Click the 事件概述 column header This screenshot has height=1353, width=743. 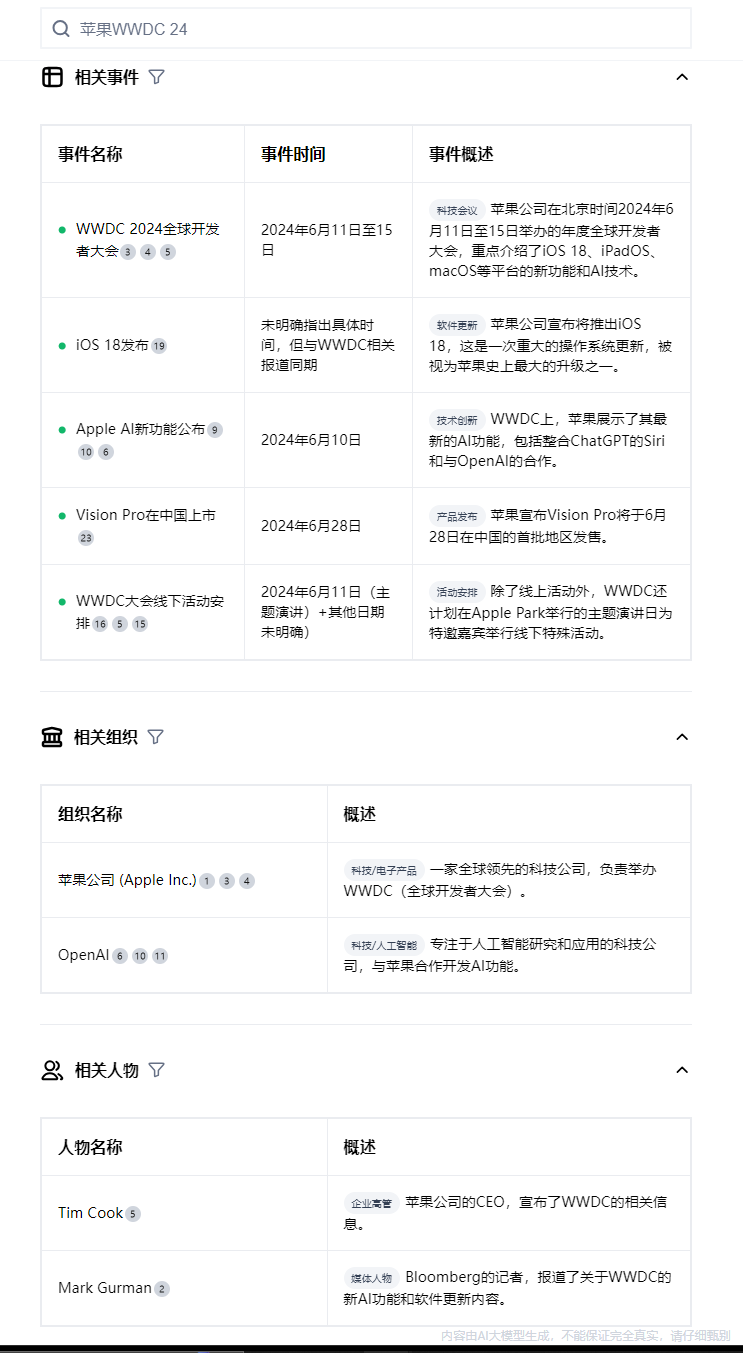(462, 154)
